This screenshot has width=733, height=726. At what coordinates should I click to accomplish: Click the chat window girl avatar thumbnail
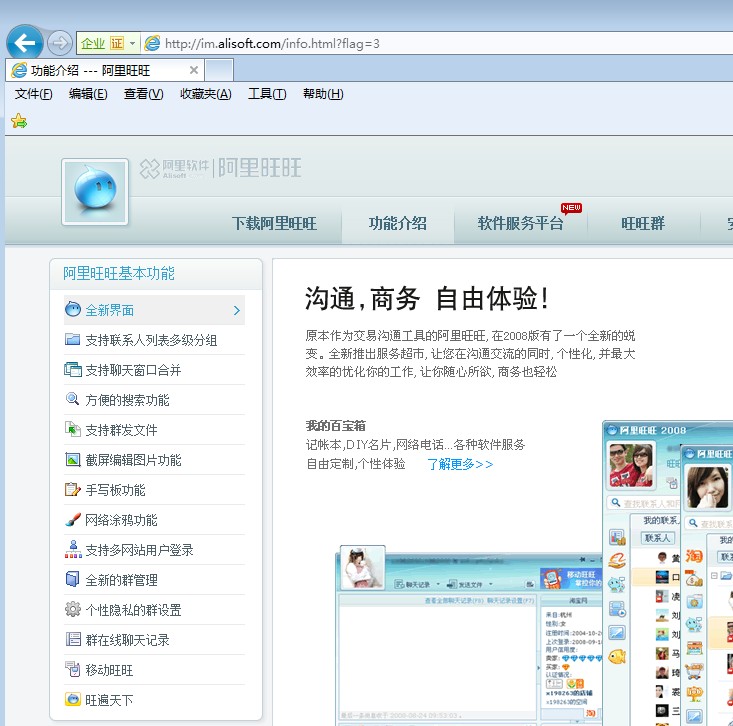coord(363,568)
